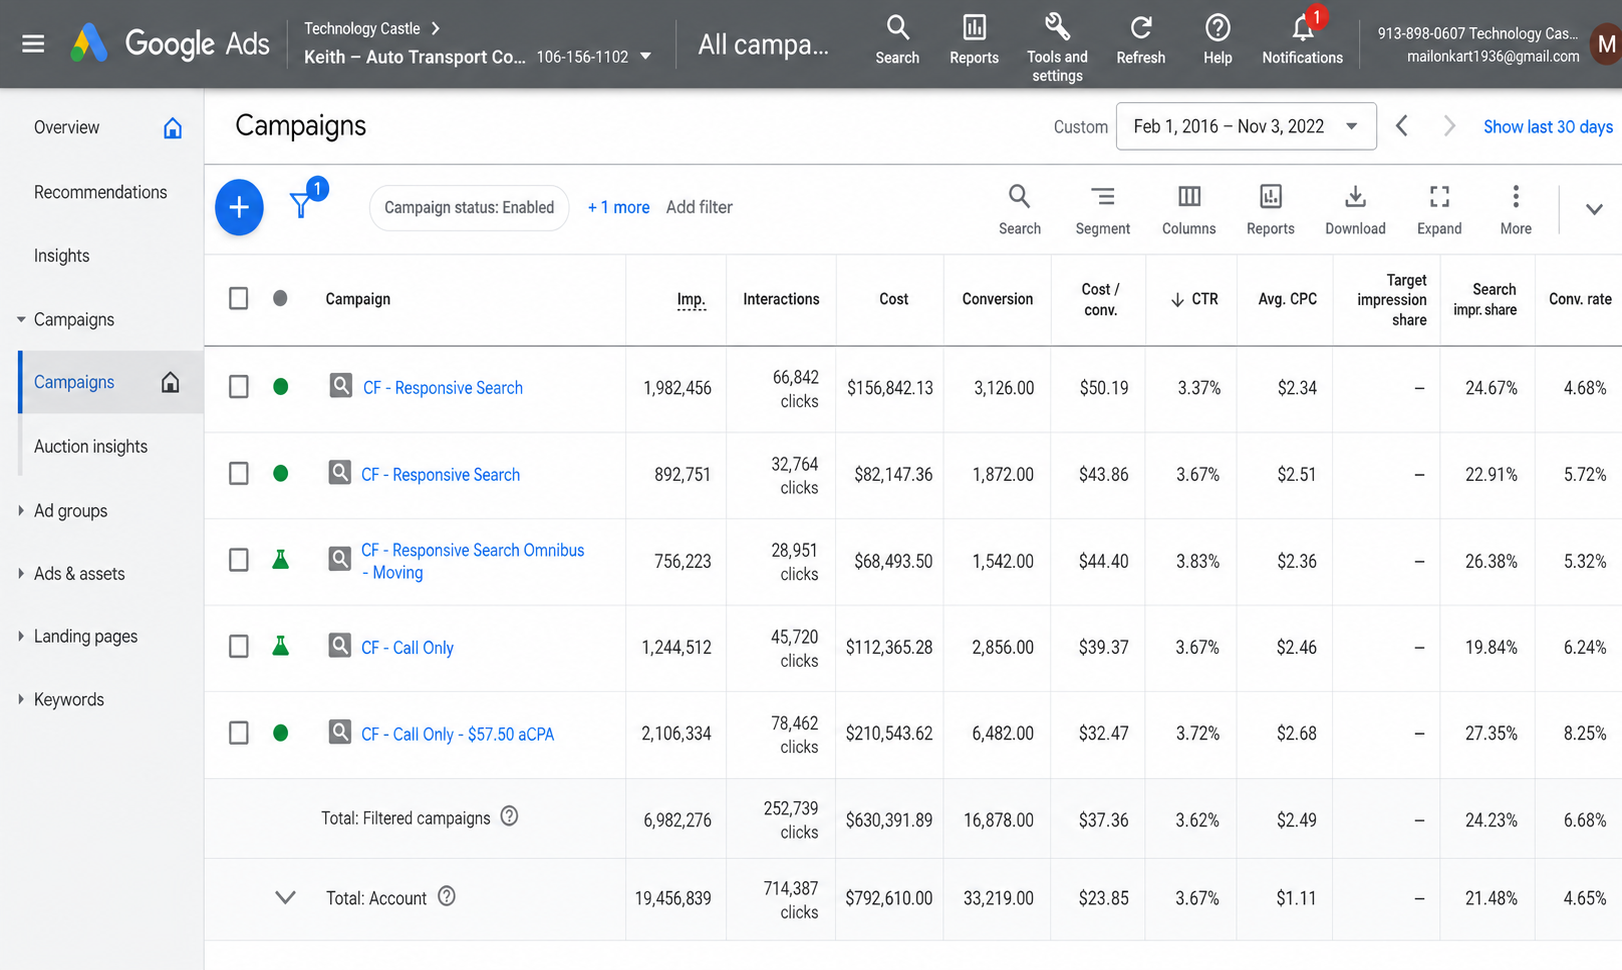The height and width of the screenshot is (970, 1622).
Task: Go to Recommendations in sidebar
Action: click(100, 192)
